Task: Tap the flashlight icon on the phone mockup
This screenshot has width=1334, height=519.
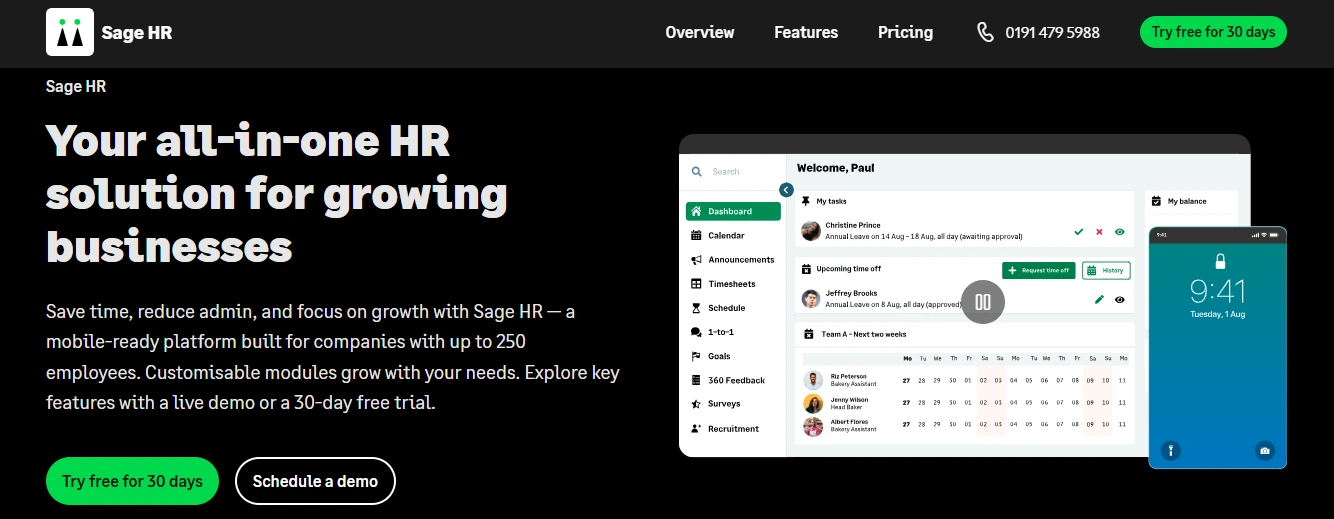Action: coord(1170,451)
